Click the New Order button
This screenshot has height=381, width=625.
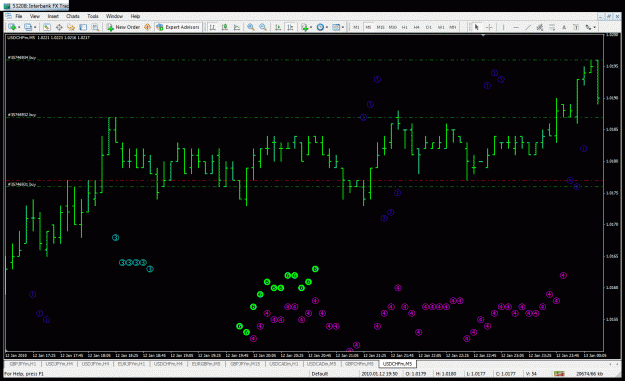point(123,27)
